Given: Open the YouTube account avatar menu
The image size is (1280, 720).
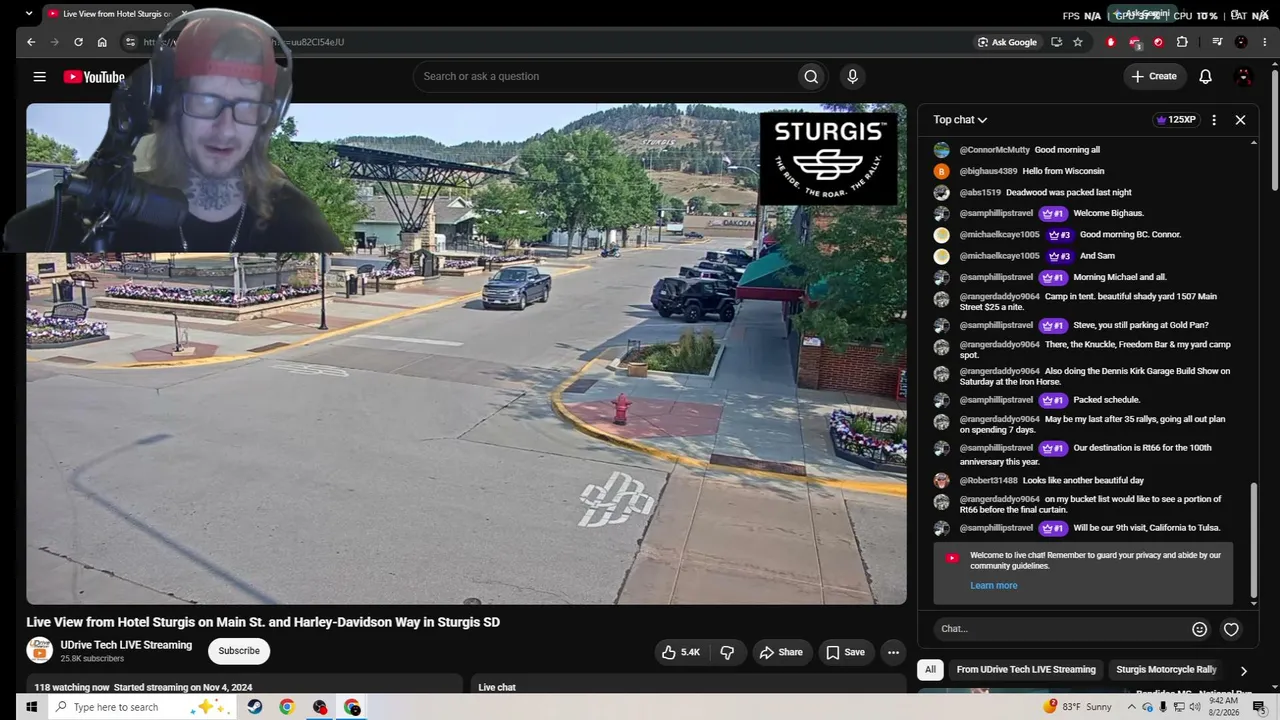Looking at the screenshot, I should coord(1244,77).
